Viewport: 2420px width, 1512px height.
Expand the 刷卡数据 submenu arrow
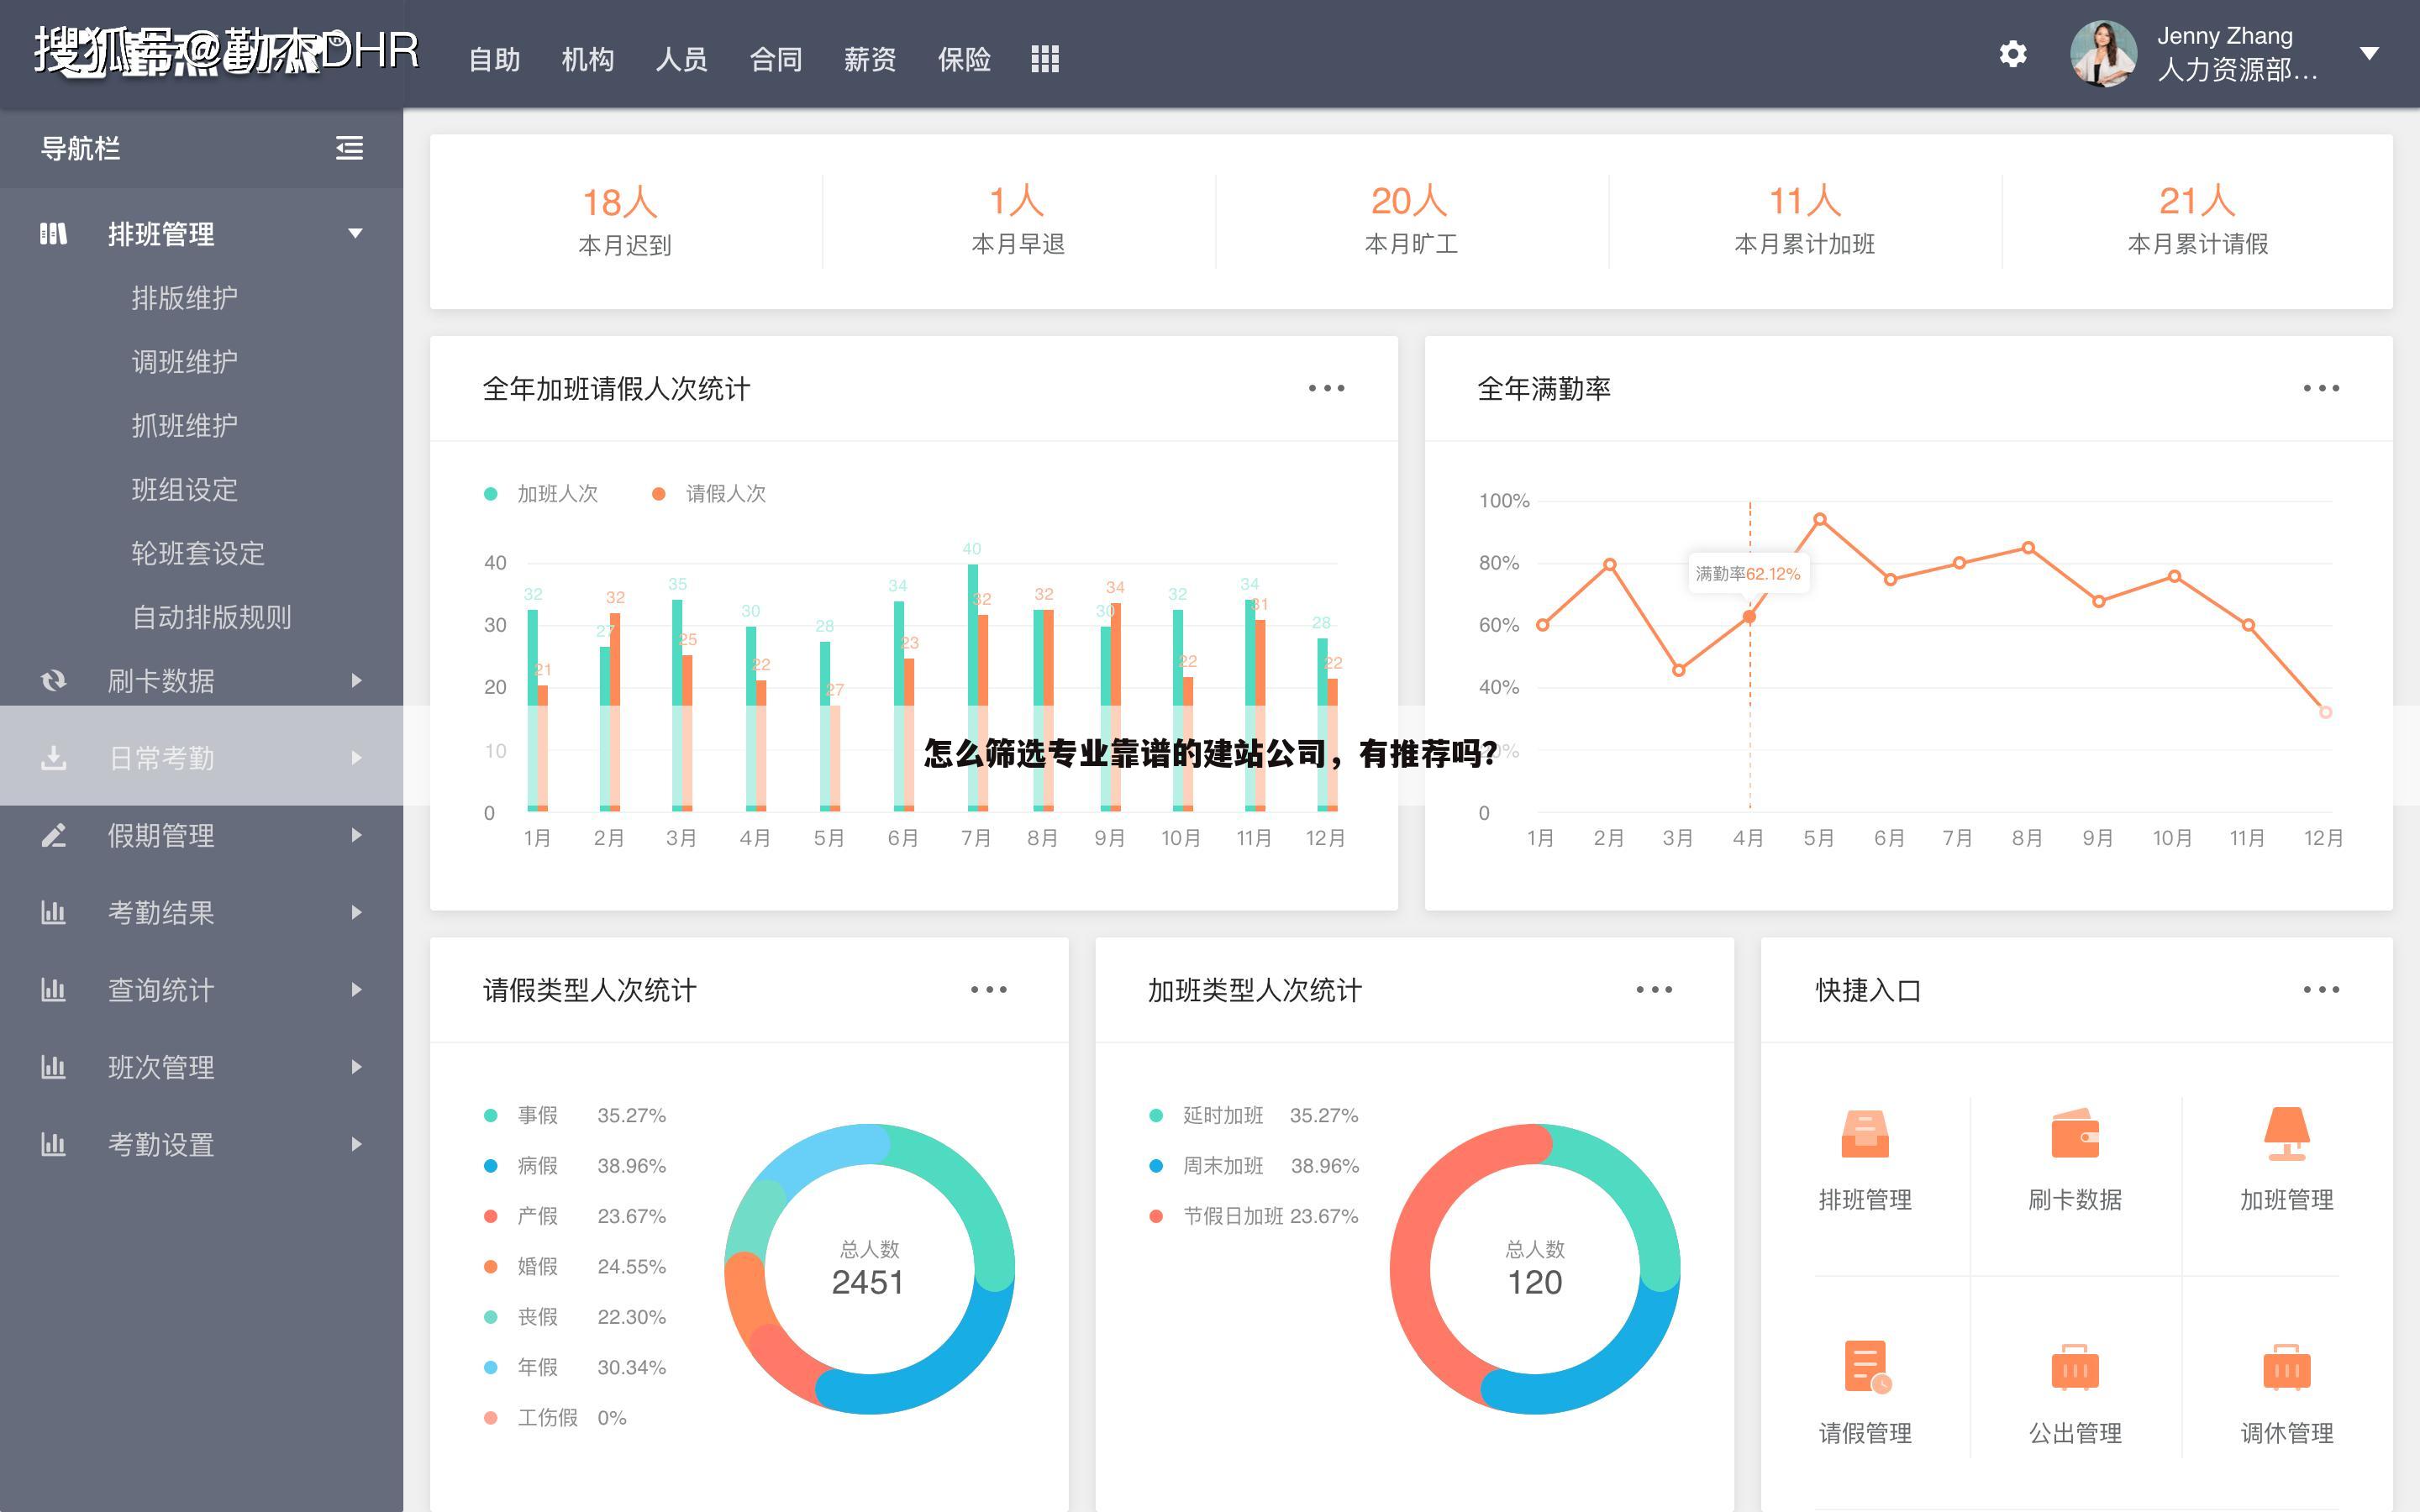[x=357, y=681]
